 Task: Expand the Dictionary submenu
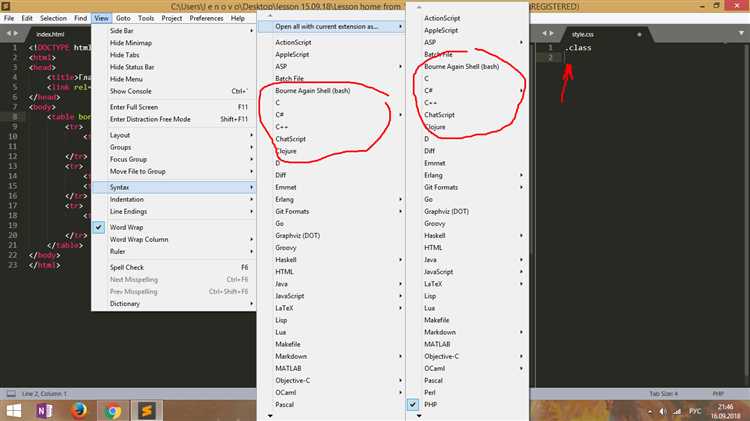125,303
